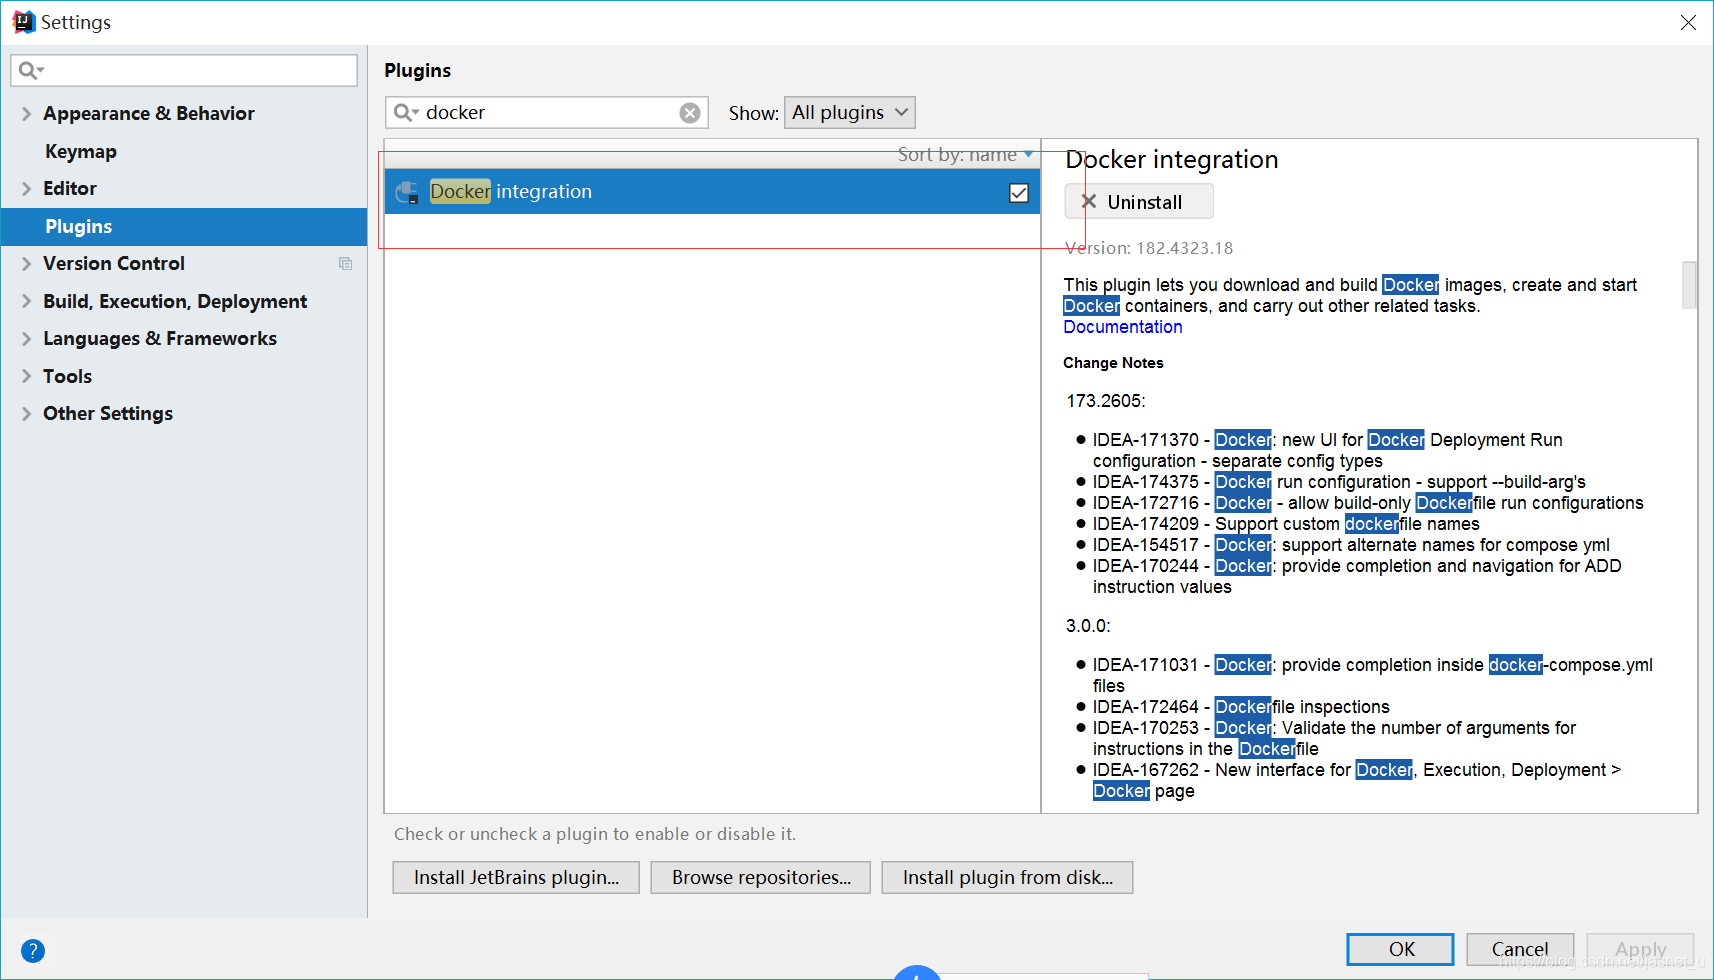This screenshot has height=980, width=1714.
Task: Select Version Control label in tree
Action: (x=114, y=264)
